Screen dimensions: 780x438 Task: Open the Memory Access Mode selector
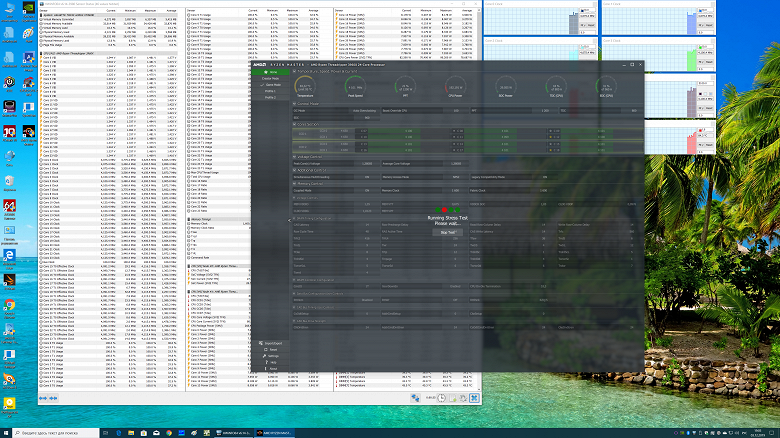456,177
